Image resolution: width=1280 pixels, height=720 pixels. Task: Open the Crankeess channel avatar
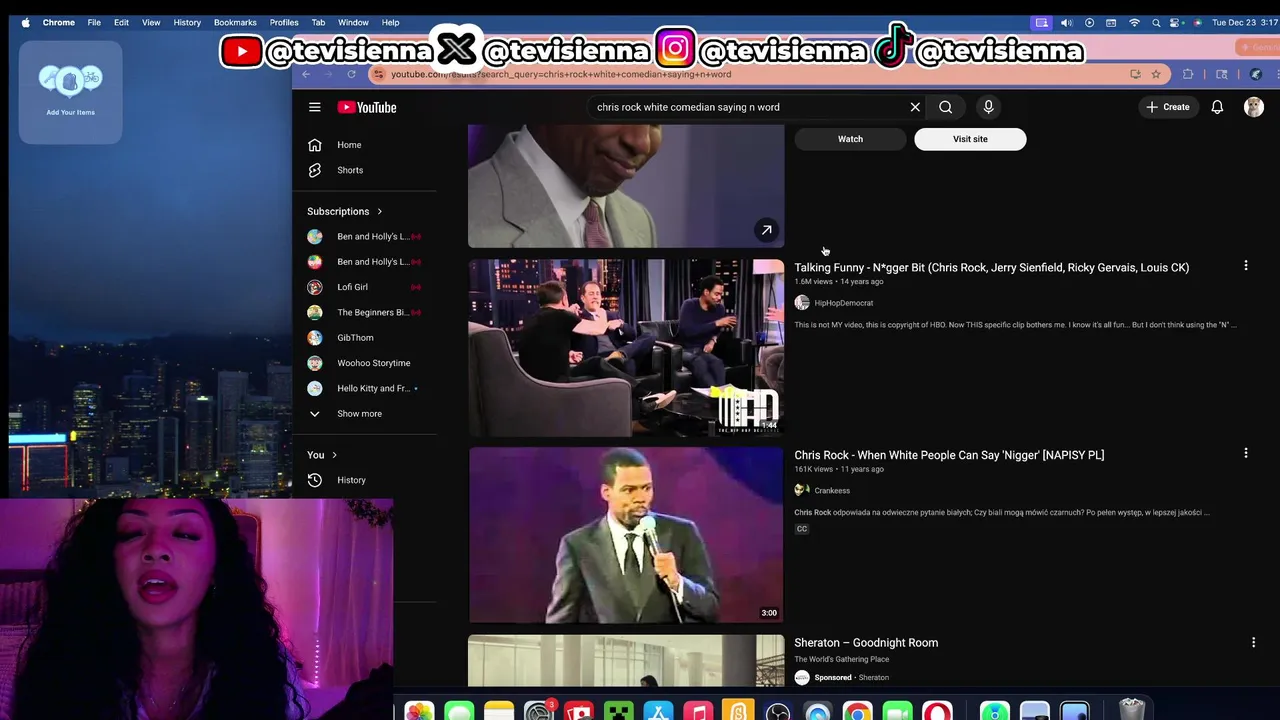tap(802, 490)
